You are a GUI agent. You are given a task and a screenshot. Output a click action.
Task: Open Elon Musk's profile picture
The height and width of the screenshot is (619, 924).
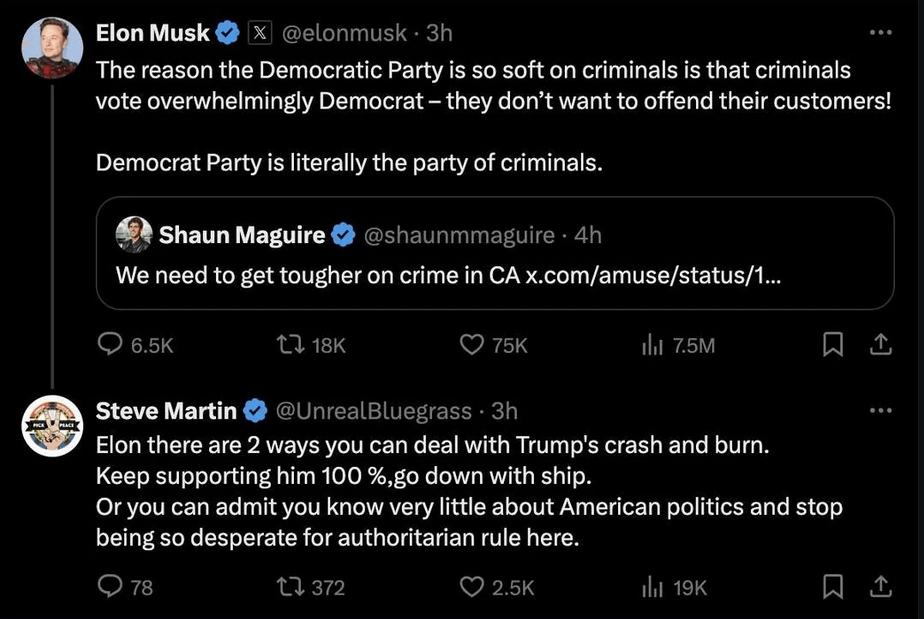[x=52, y=48]
